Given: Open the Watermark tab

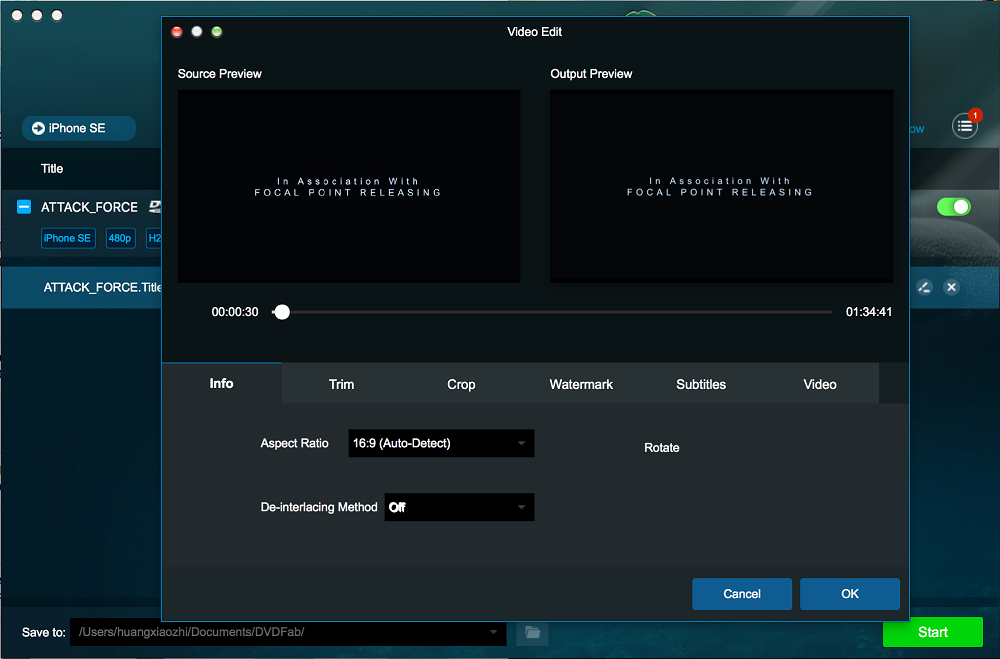Looking at the screenshot, I should tap(581, 384).
